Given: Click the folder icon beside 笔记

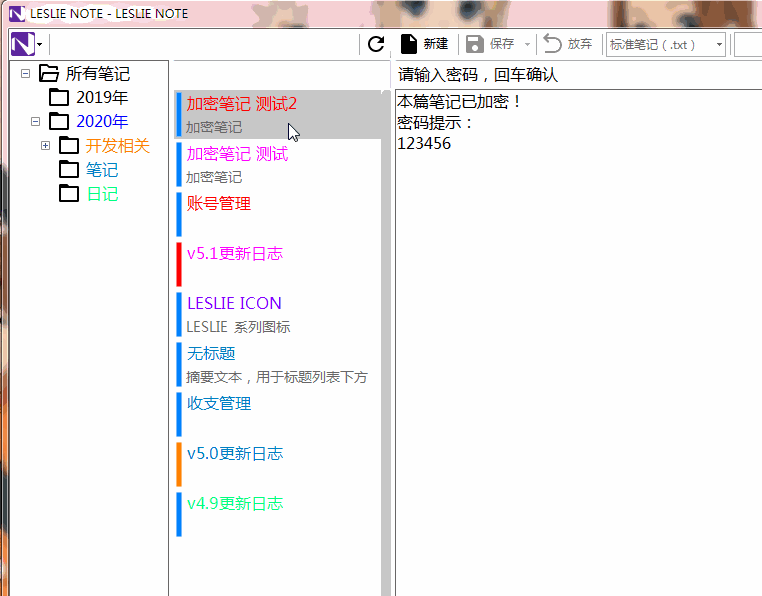Looking at the screenshot, I should click(x=69, y=170).
